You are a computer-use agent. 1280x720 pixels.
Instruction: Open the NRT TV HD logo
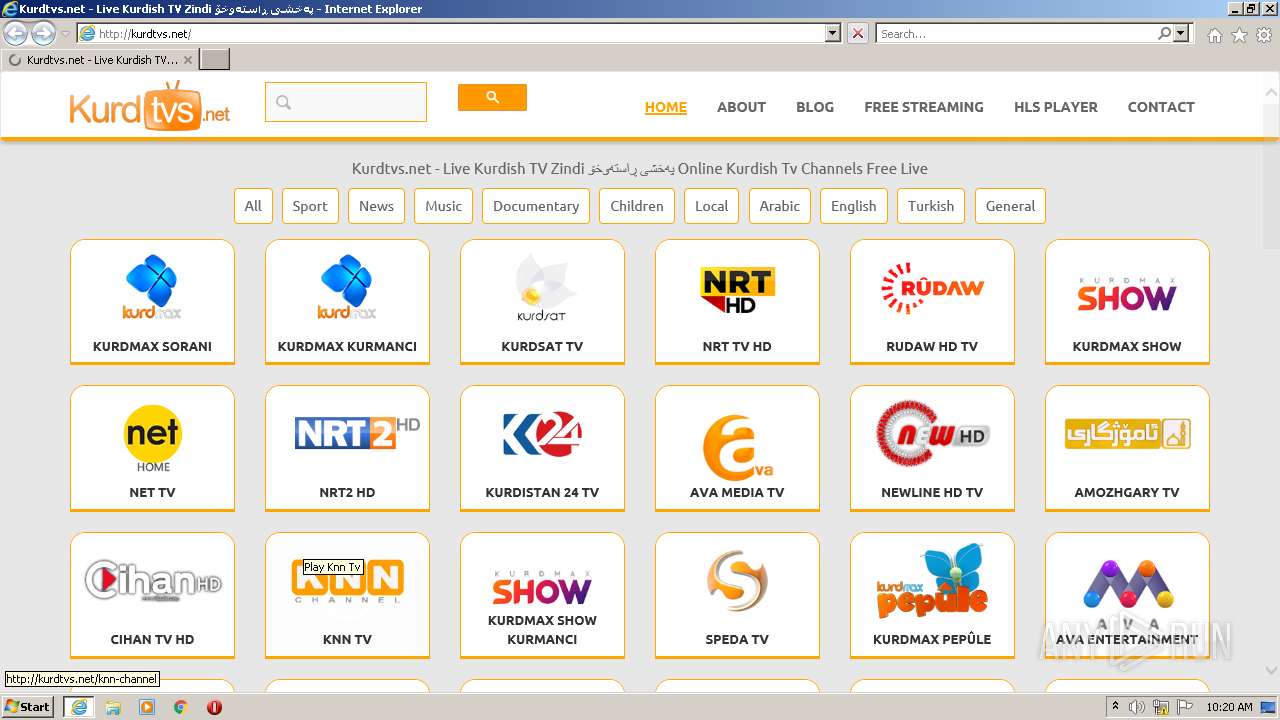click(737, 290)
